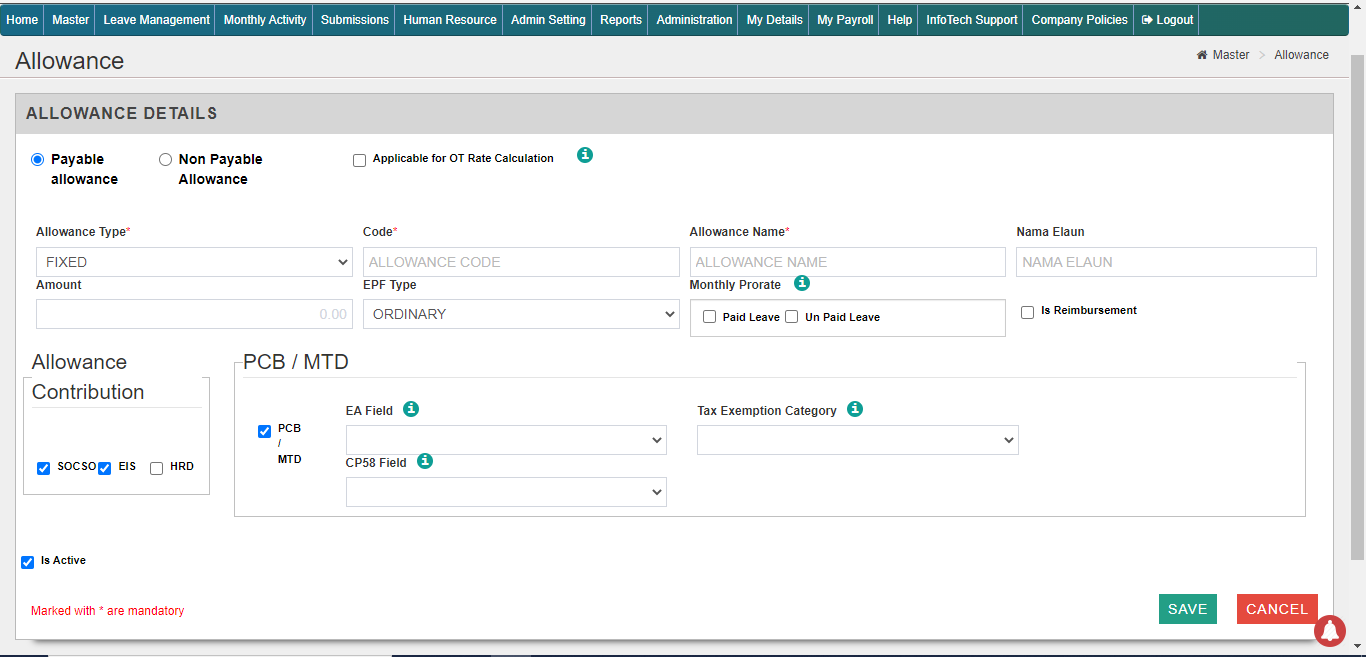Click info icon next to EA Field
The height and width of the screenshot is (657, 1366).
point(411,409)
